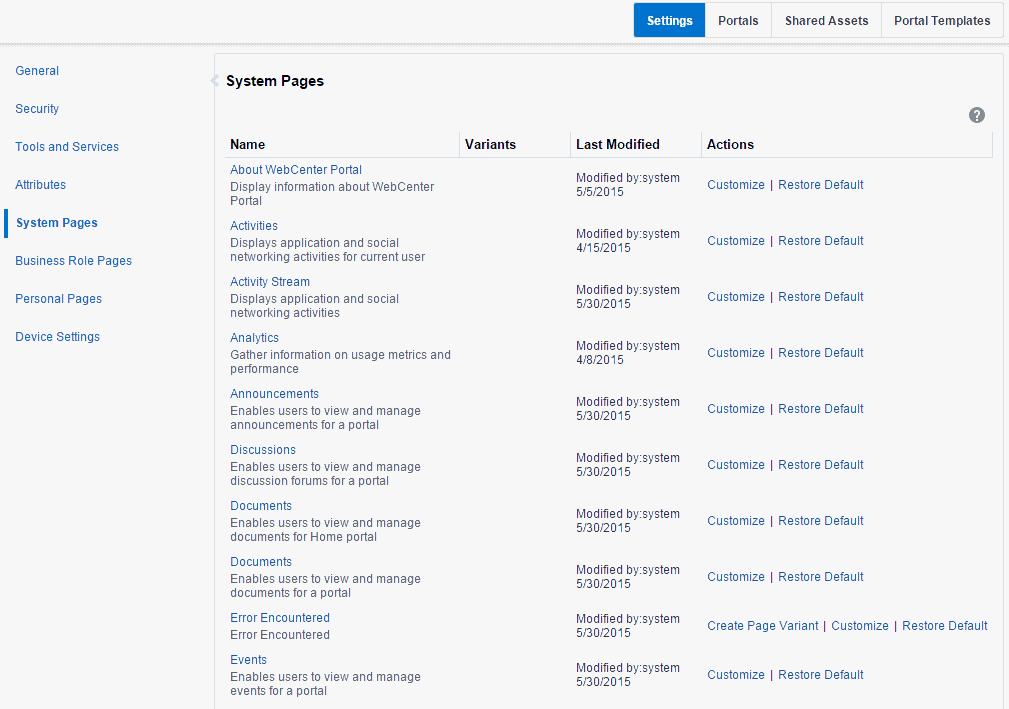
Task: Open the Analytics system page link
Action: (254, 338)
